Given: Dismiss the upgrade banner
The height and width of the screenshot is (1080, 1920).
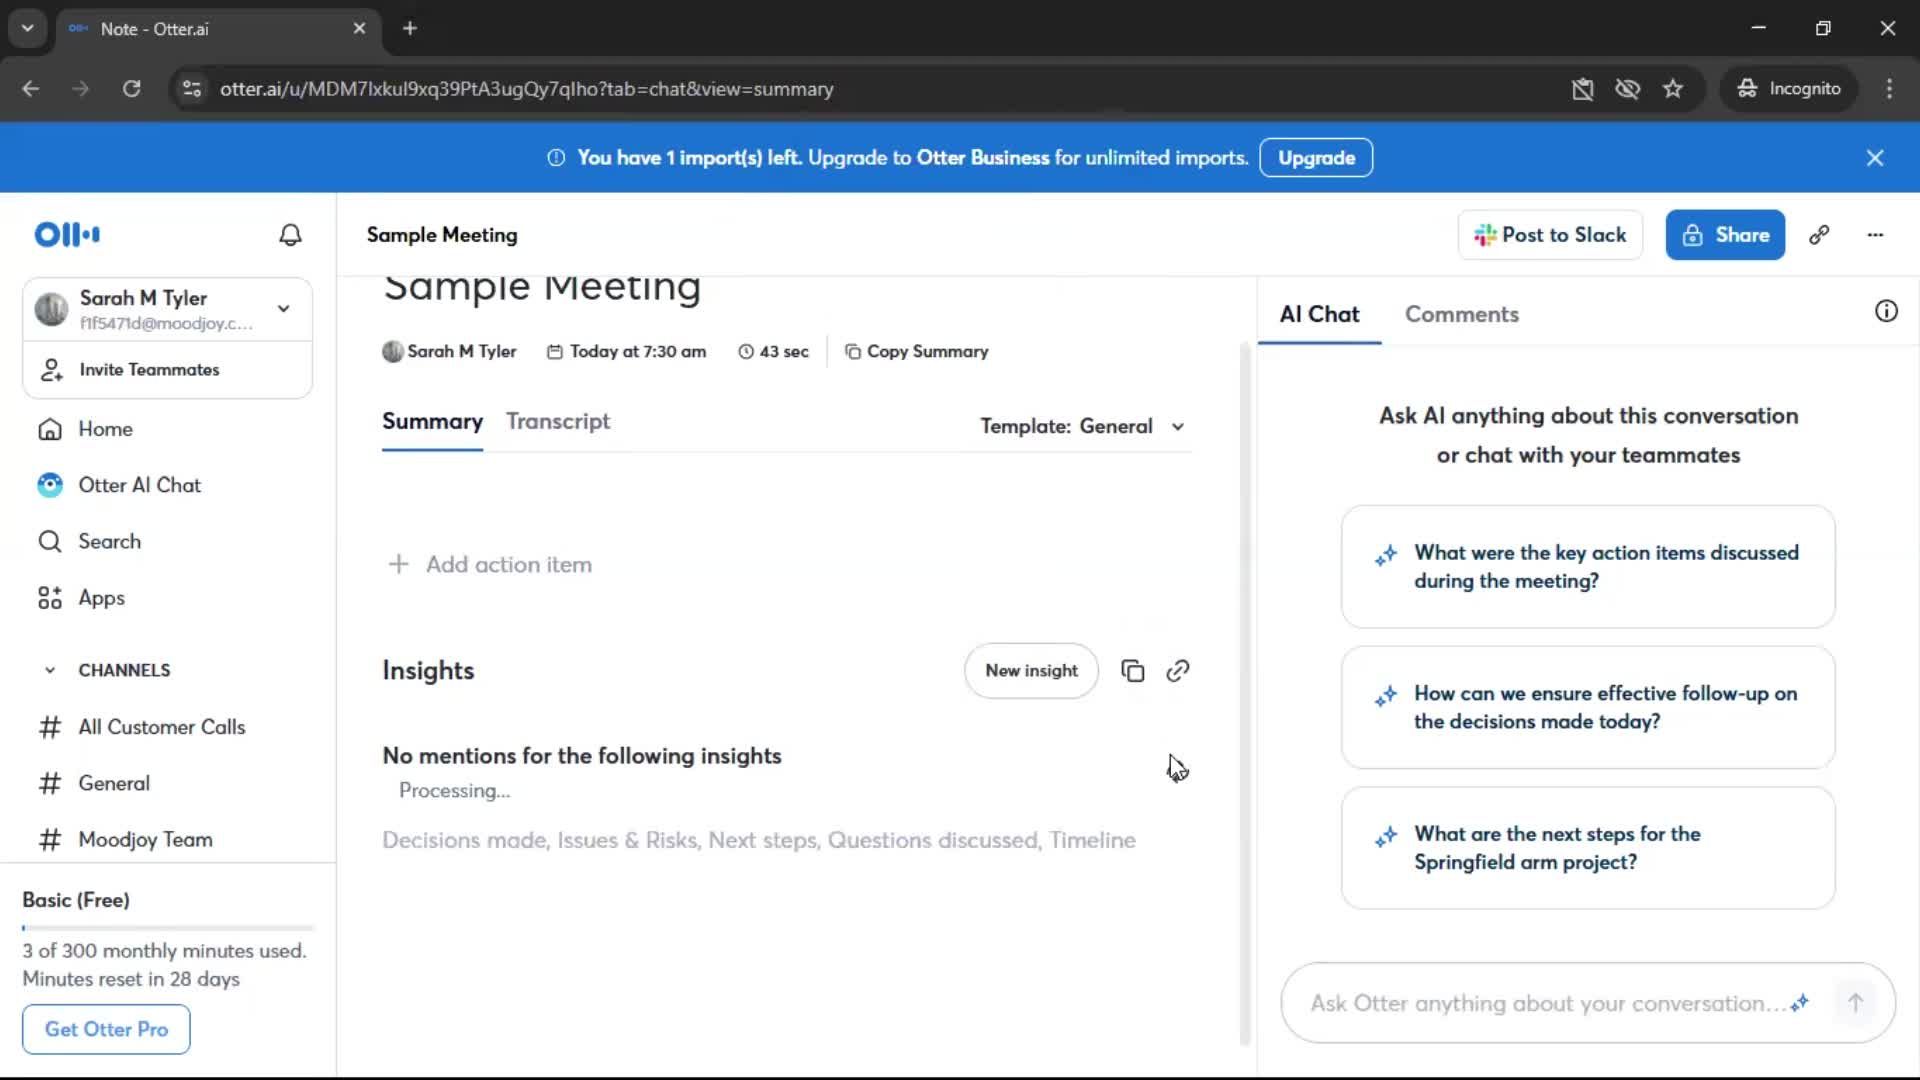Looking at the screenshot, I should (x=1875, y=158).
